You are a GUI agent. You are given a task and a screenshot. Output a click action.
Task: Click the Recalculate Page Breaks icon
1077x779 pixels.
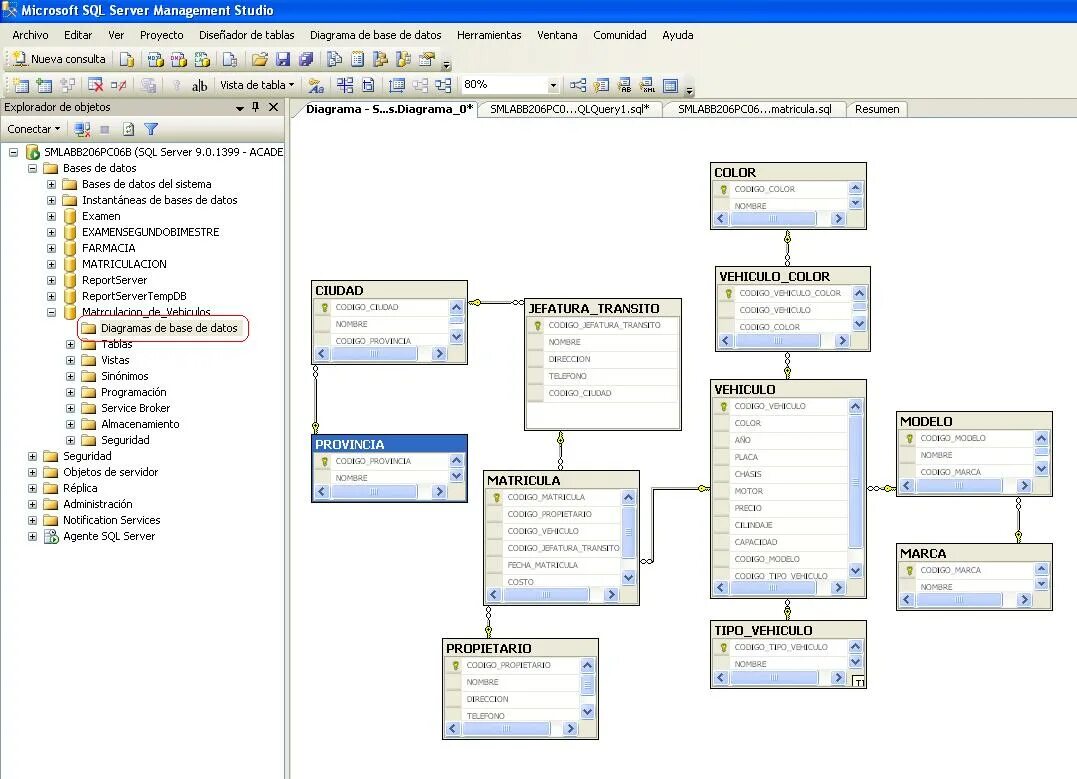(x=368, y=85)
